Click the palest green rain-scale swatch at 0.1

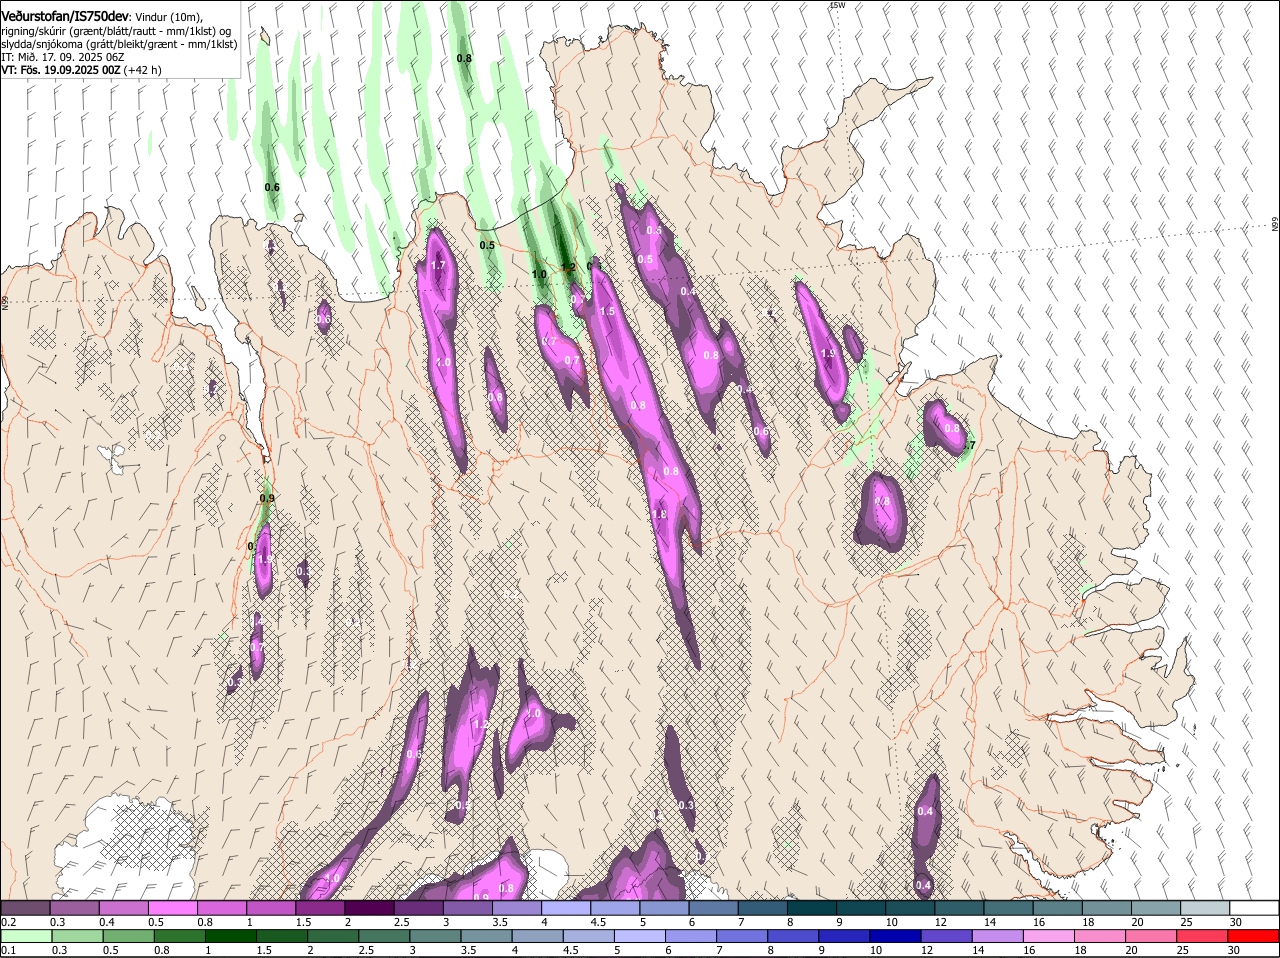pyautogui.click(x=26, y=936)
